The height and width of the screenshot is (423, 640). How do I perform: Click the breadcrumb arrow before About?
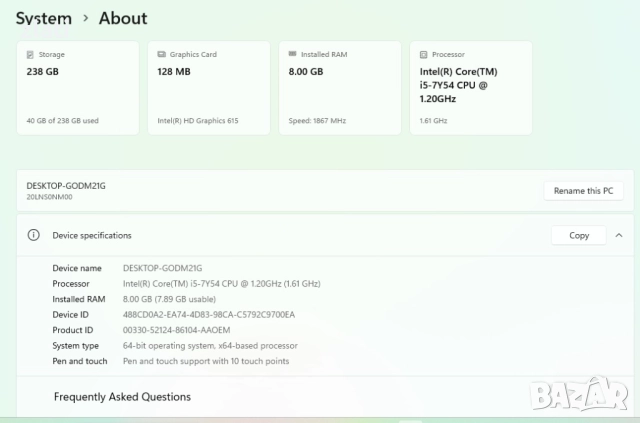(85, 18)
